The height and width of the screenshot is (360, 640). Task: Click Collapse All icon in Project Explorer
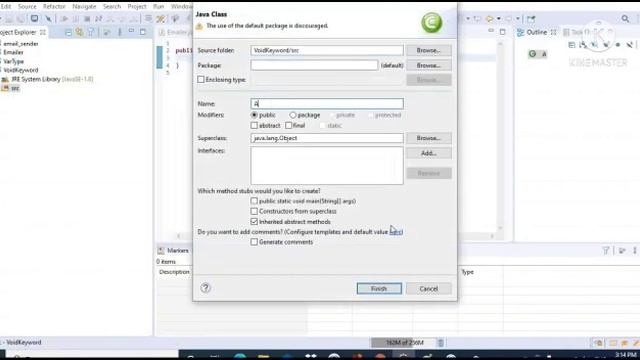pos(68,32)
